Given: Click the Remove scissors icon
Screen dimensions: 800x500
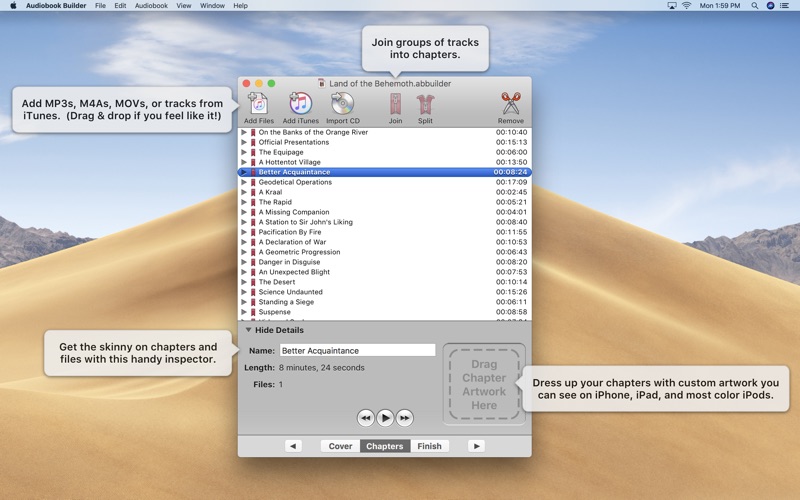Looking at the screenshot, I should [511, 104].
